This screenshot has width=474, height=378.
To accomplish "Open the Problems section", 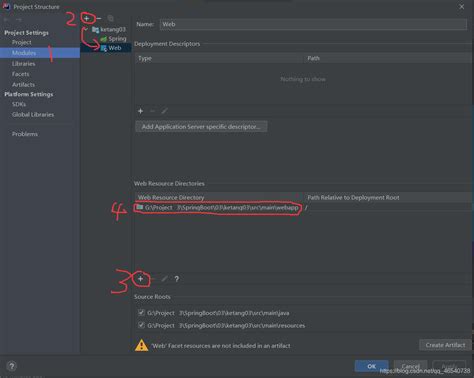I will point(25,134).
